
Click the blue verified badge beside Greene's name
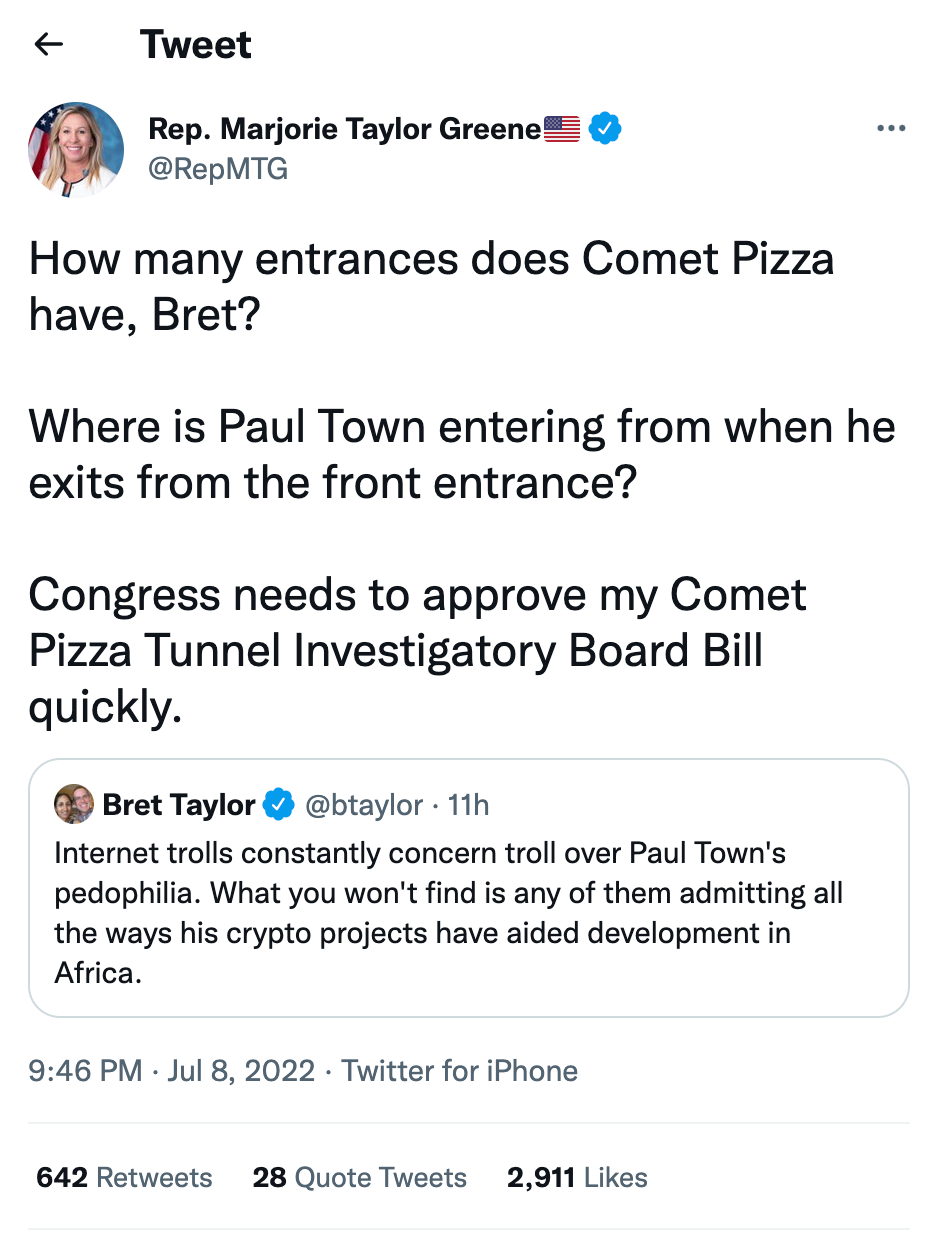pos(604,129)
